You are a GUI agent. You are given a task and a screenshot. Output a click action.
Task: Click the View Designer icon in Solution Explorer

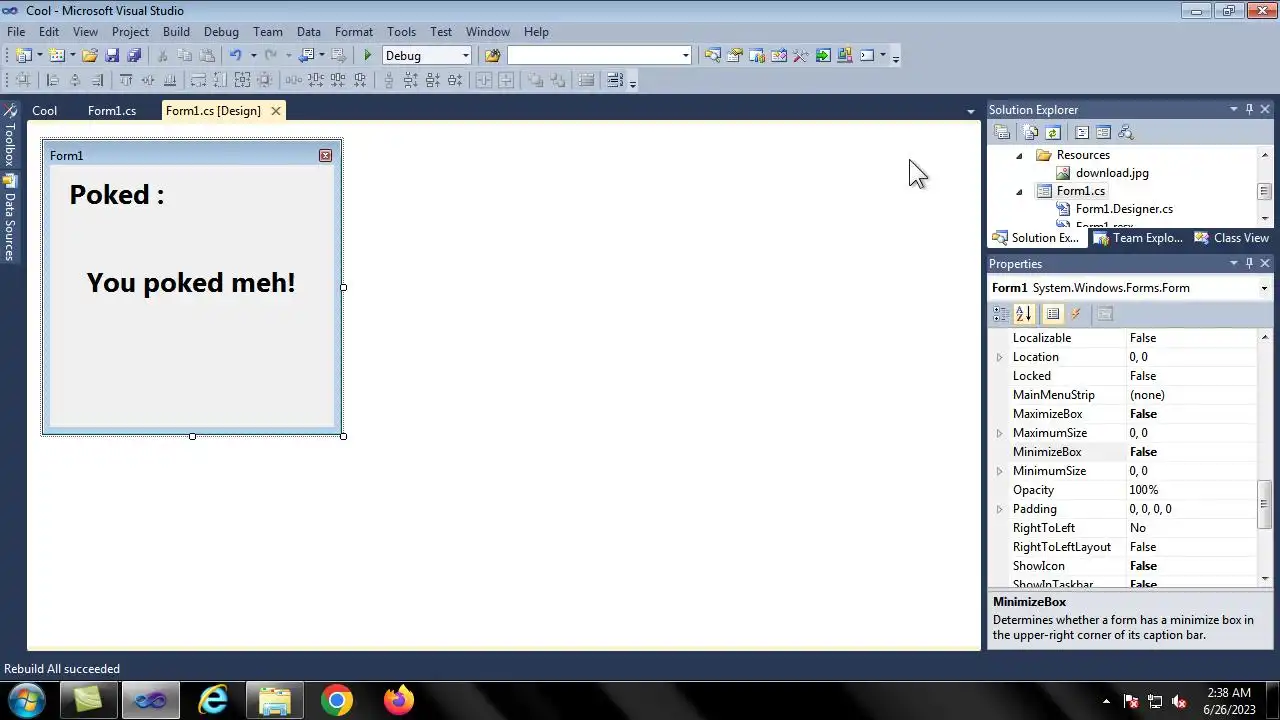click(1103, 132)
